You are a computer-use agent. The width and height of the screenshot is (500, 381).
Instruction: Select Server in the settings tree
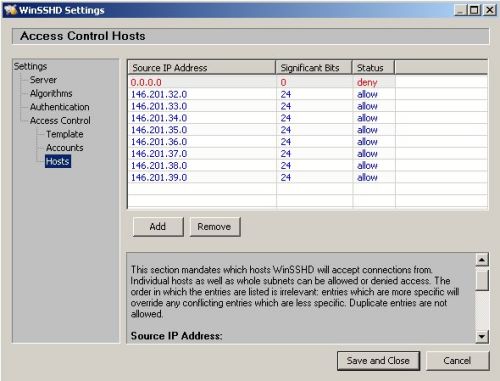click(x=43, y=80)
